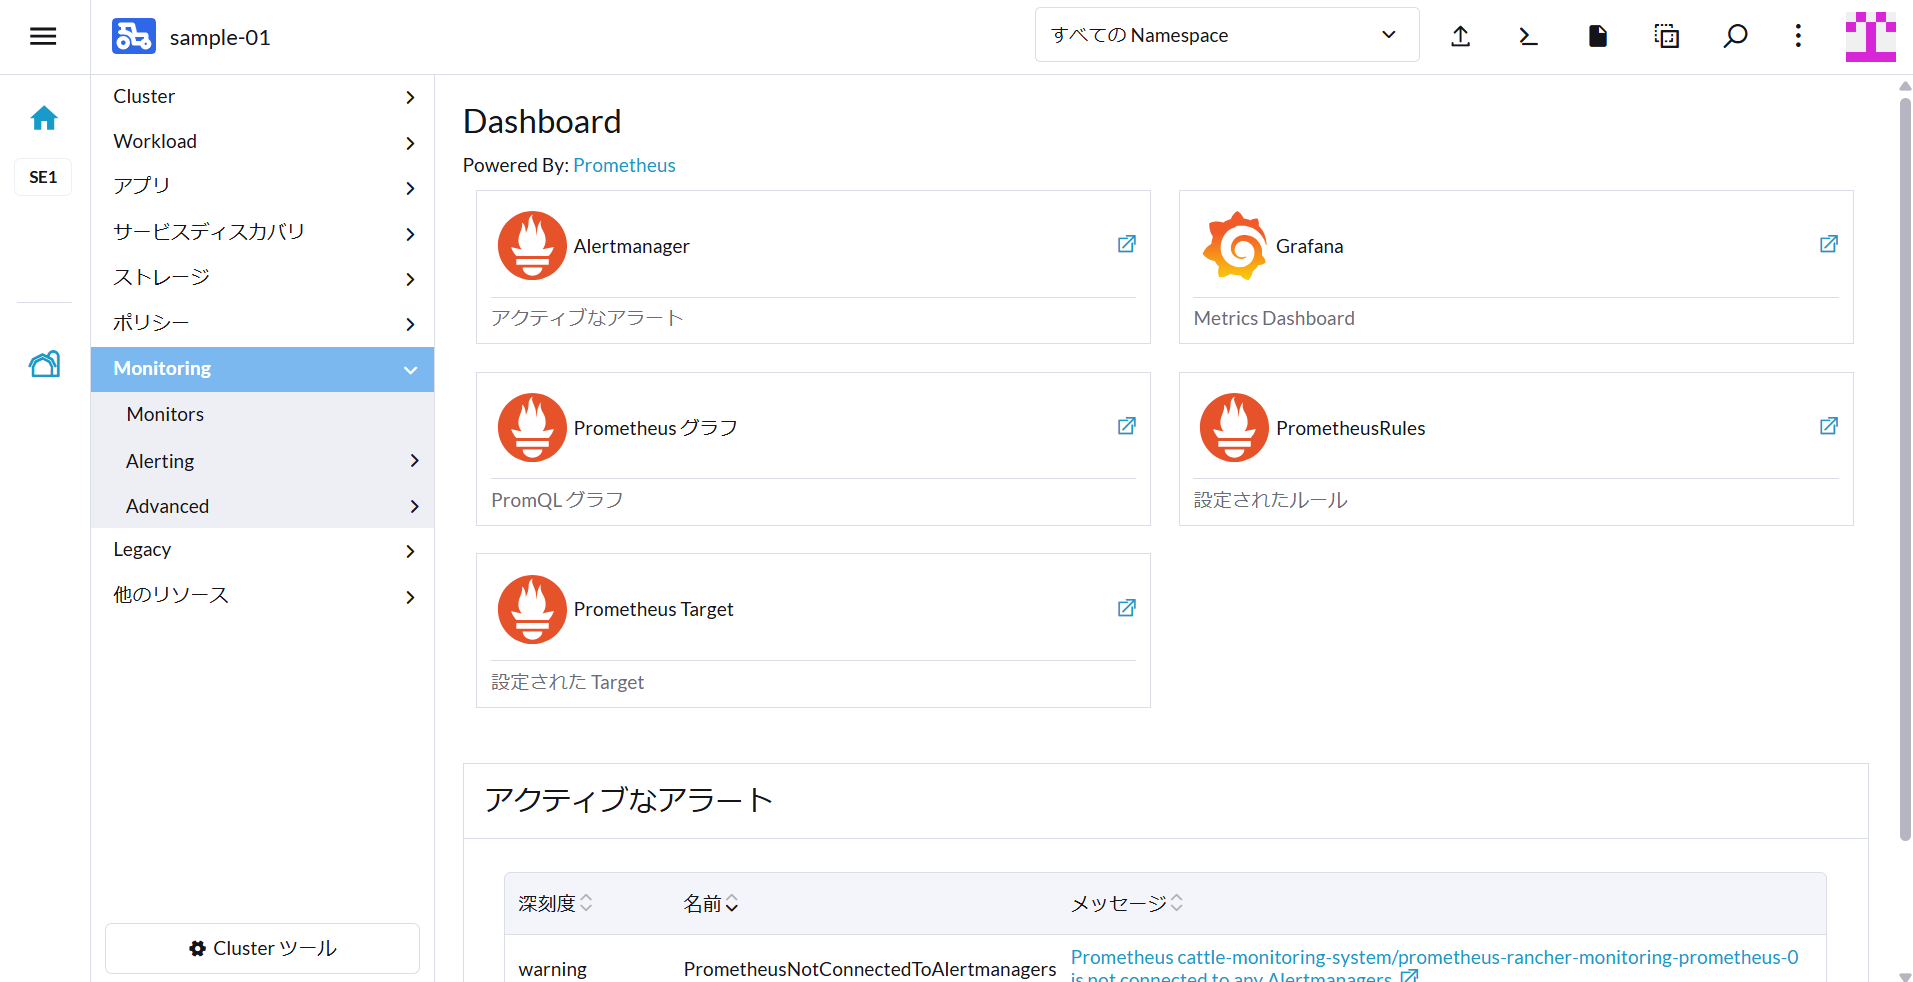Expand the Alerting submenu chevron
This screenshot has height=982, width=1913.
[414, 461]
